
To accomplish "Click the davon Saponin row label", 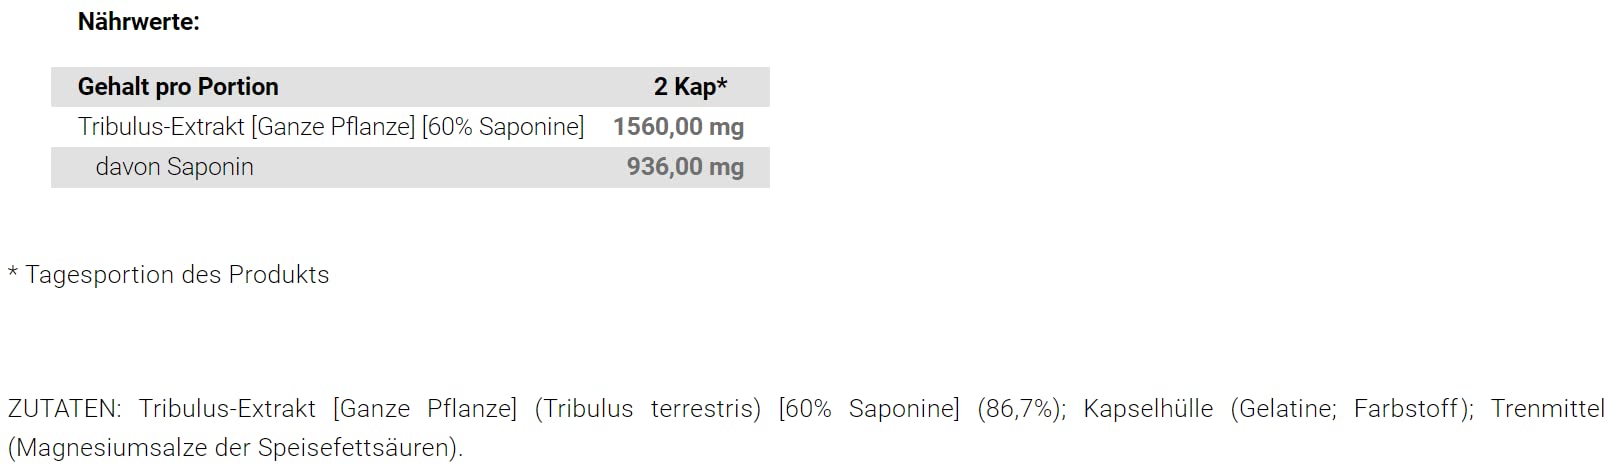I will [174, 167].
